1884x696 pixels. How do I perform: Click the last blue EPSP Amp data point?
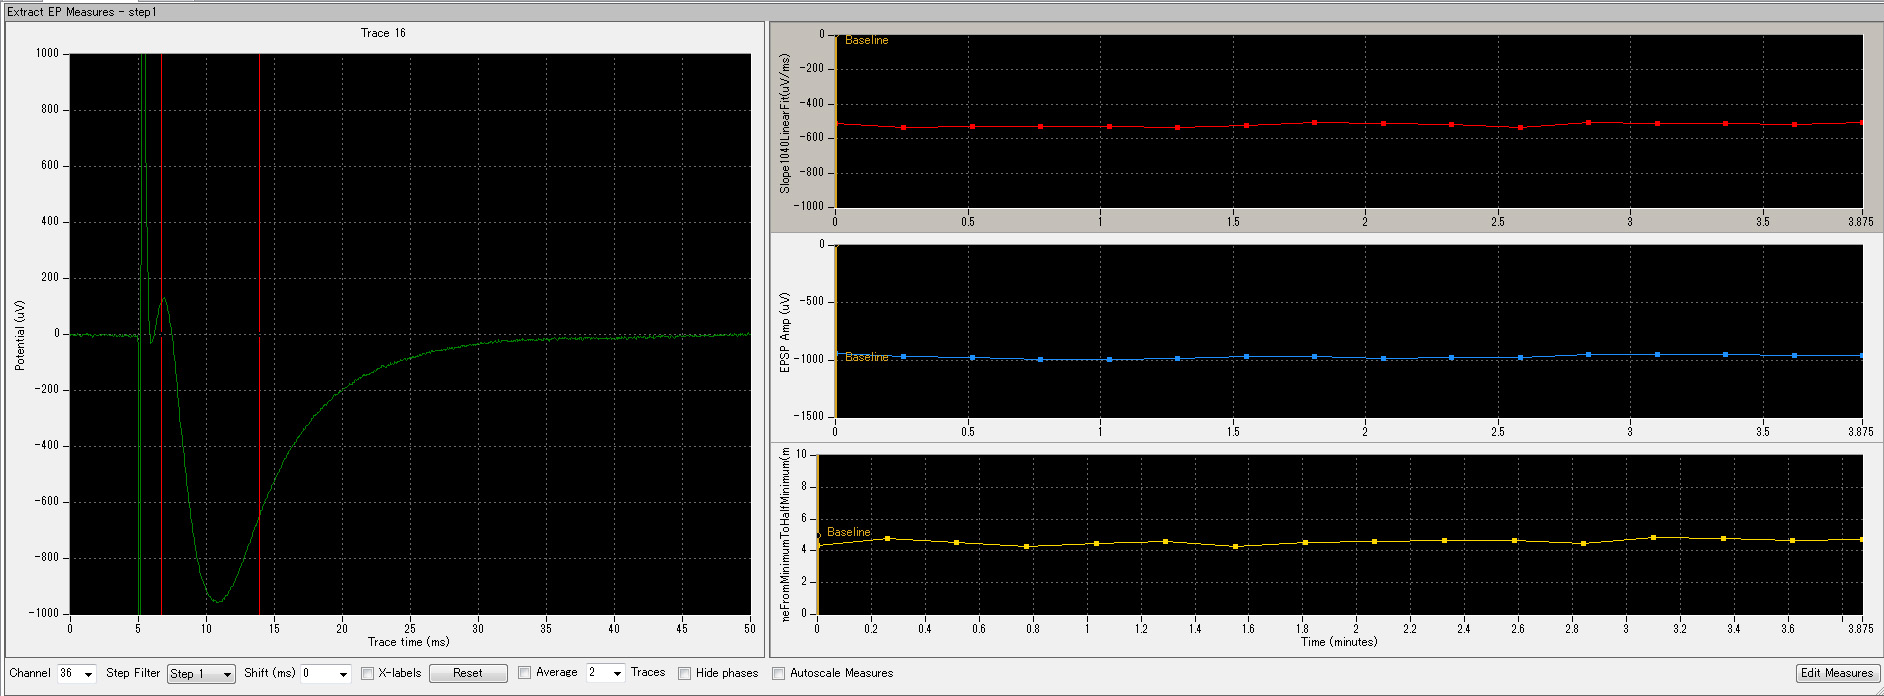point(1861,356)
